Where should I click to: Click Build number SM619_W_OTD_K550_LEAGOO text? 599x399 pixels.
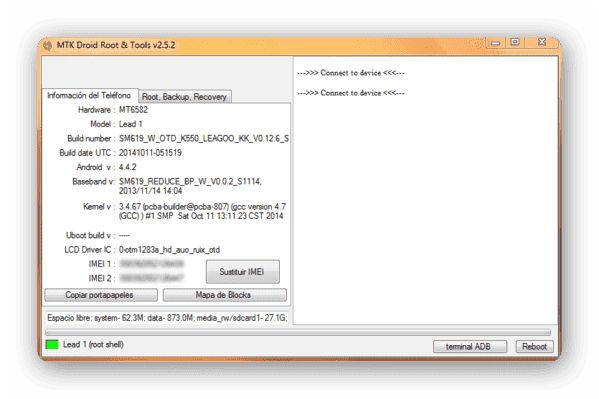204,138
